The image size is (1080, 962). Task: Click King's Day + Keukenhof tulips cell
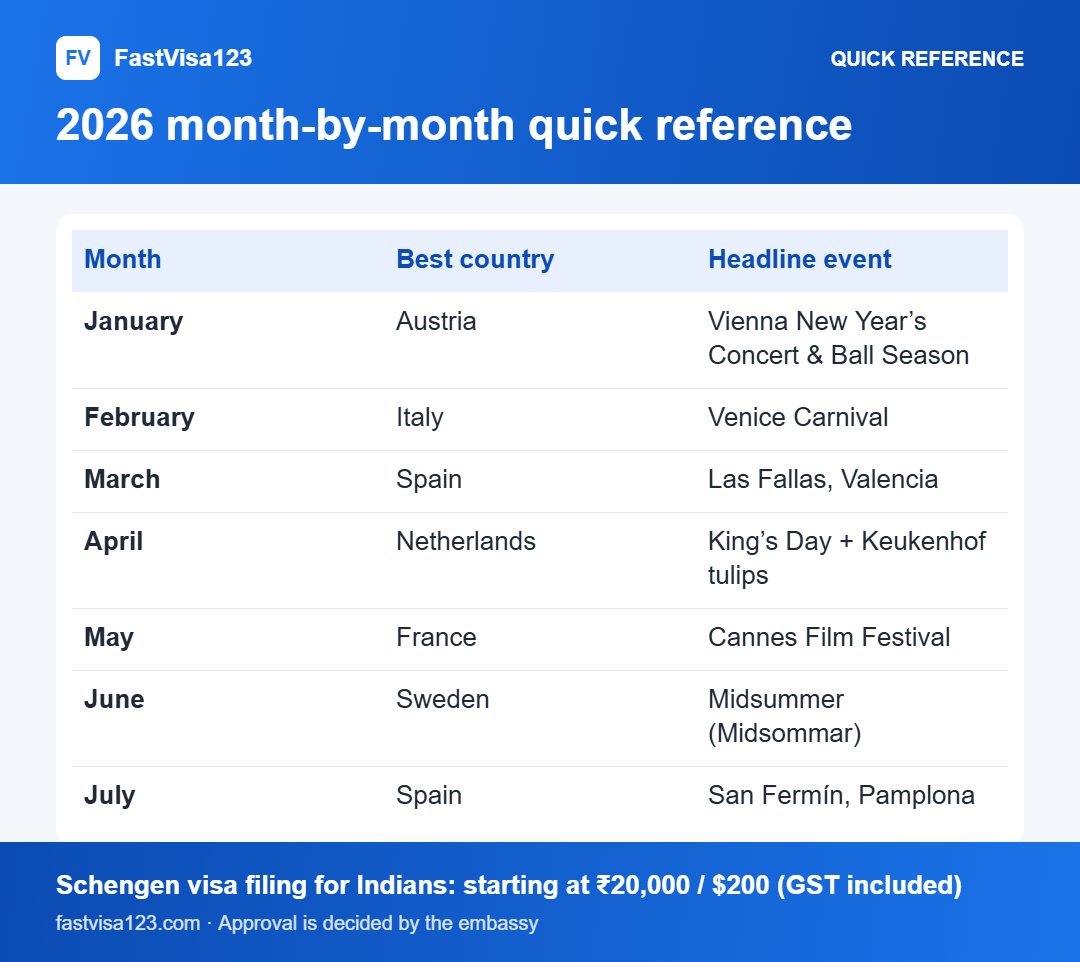pyautogui.click(x=847, y=558)
